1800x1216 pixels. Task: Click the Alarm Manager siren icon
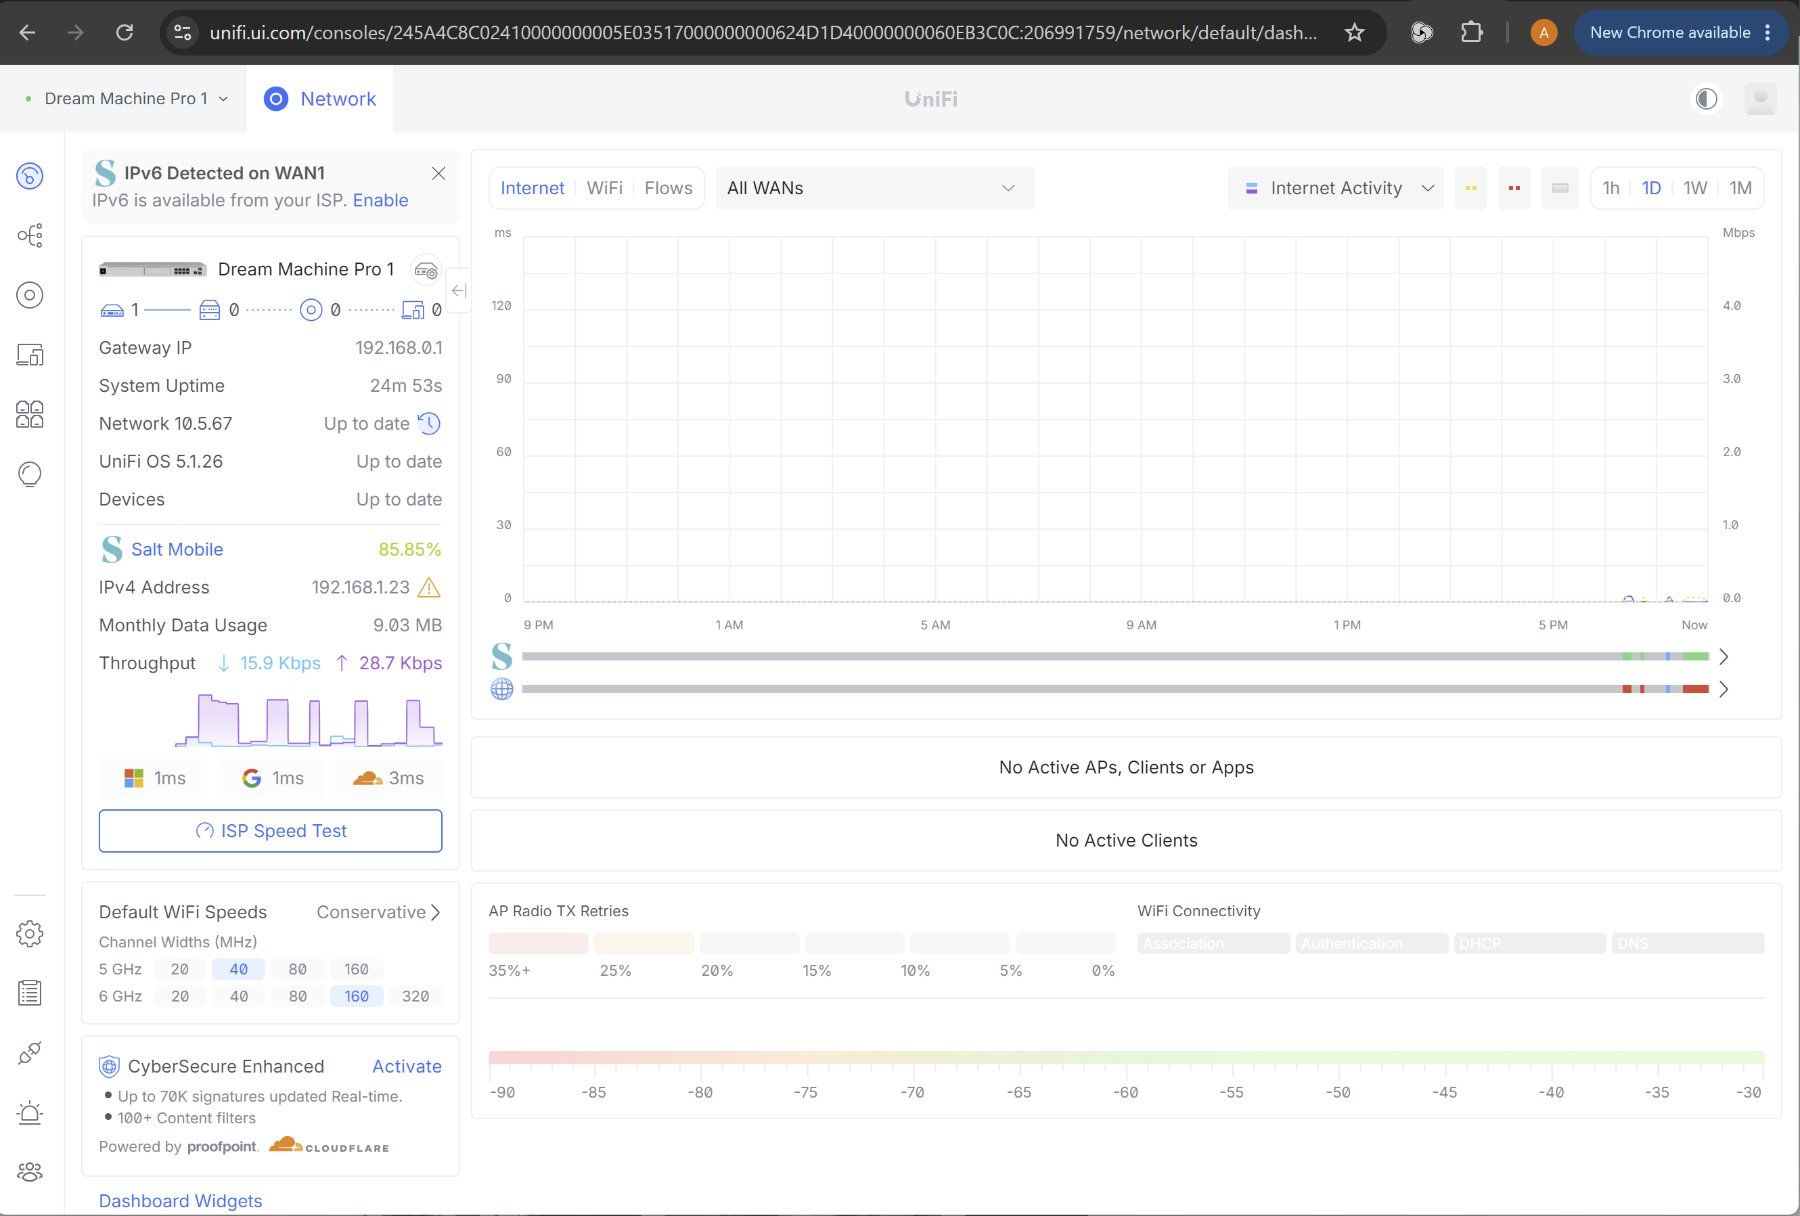tap(30, 1112)
